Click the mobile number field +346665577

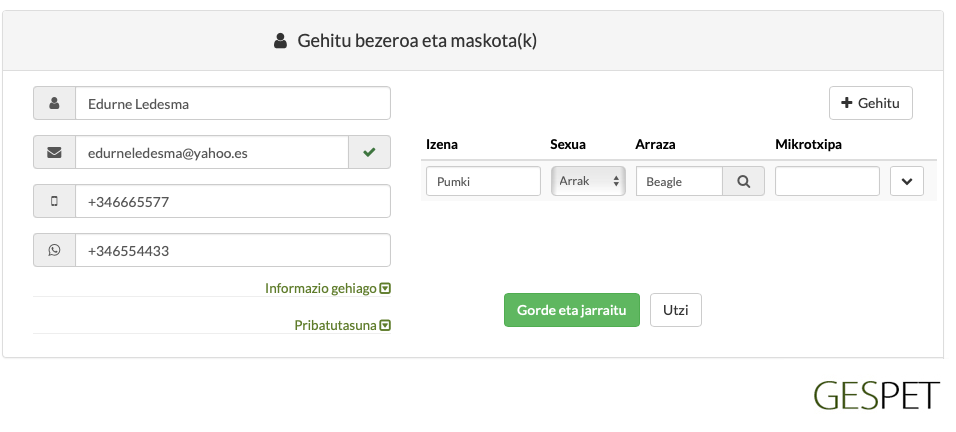[233, 201]
